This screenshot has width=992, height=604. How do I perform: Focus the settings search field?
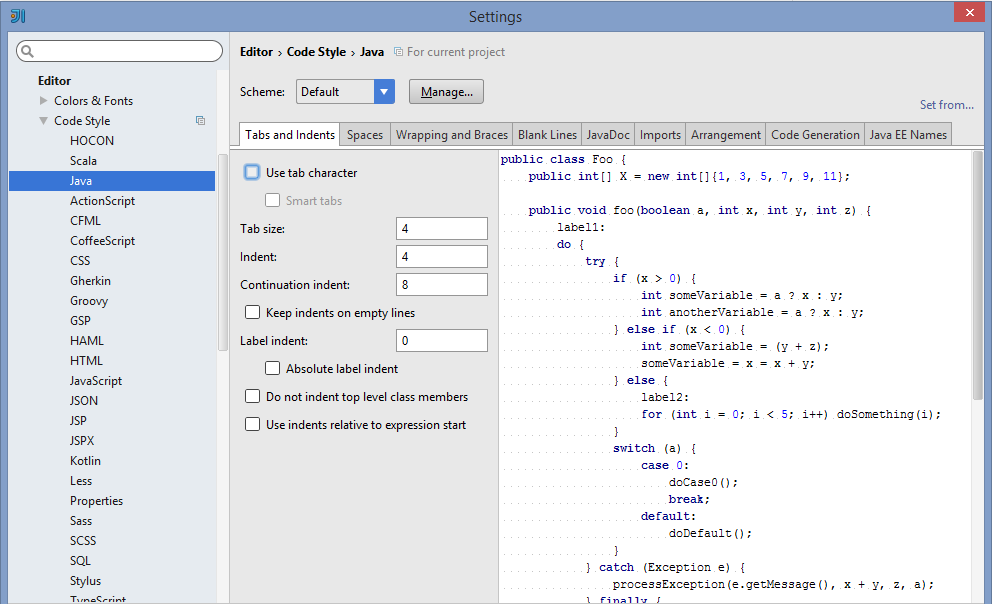tap(120, 51)
